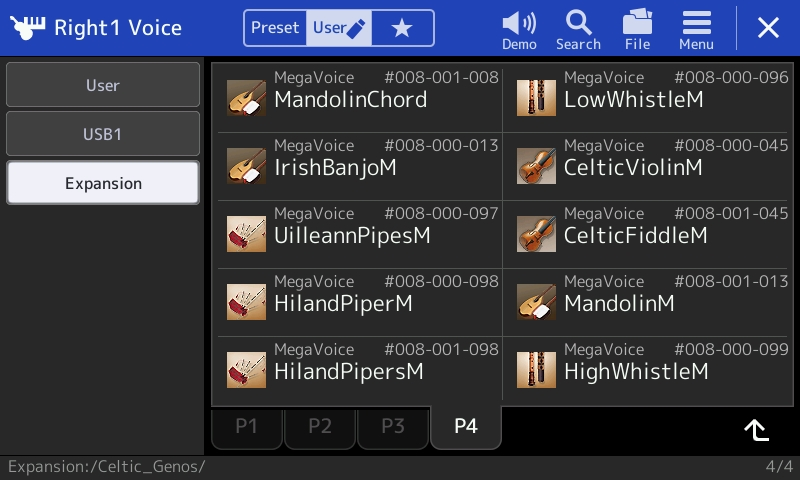The image size is (800, 480).
Task: Open the File folder icon
Action: tap(637, 22)
